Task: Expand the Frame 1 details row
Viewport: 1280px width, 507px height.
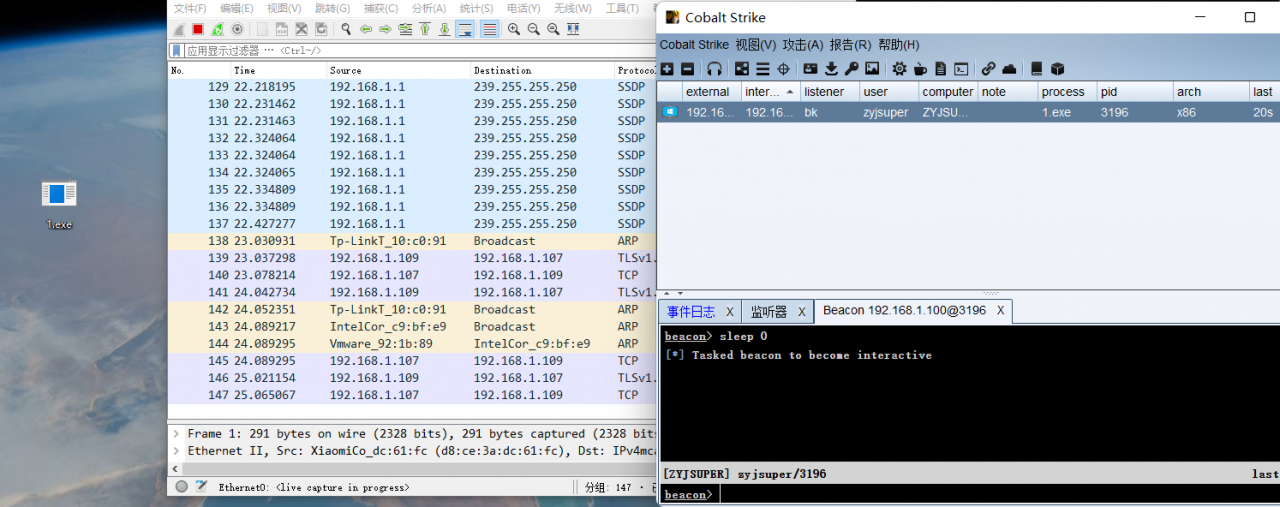Action: [177, 434]
